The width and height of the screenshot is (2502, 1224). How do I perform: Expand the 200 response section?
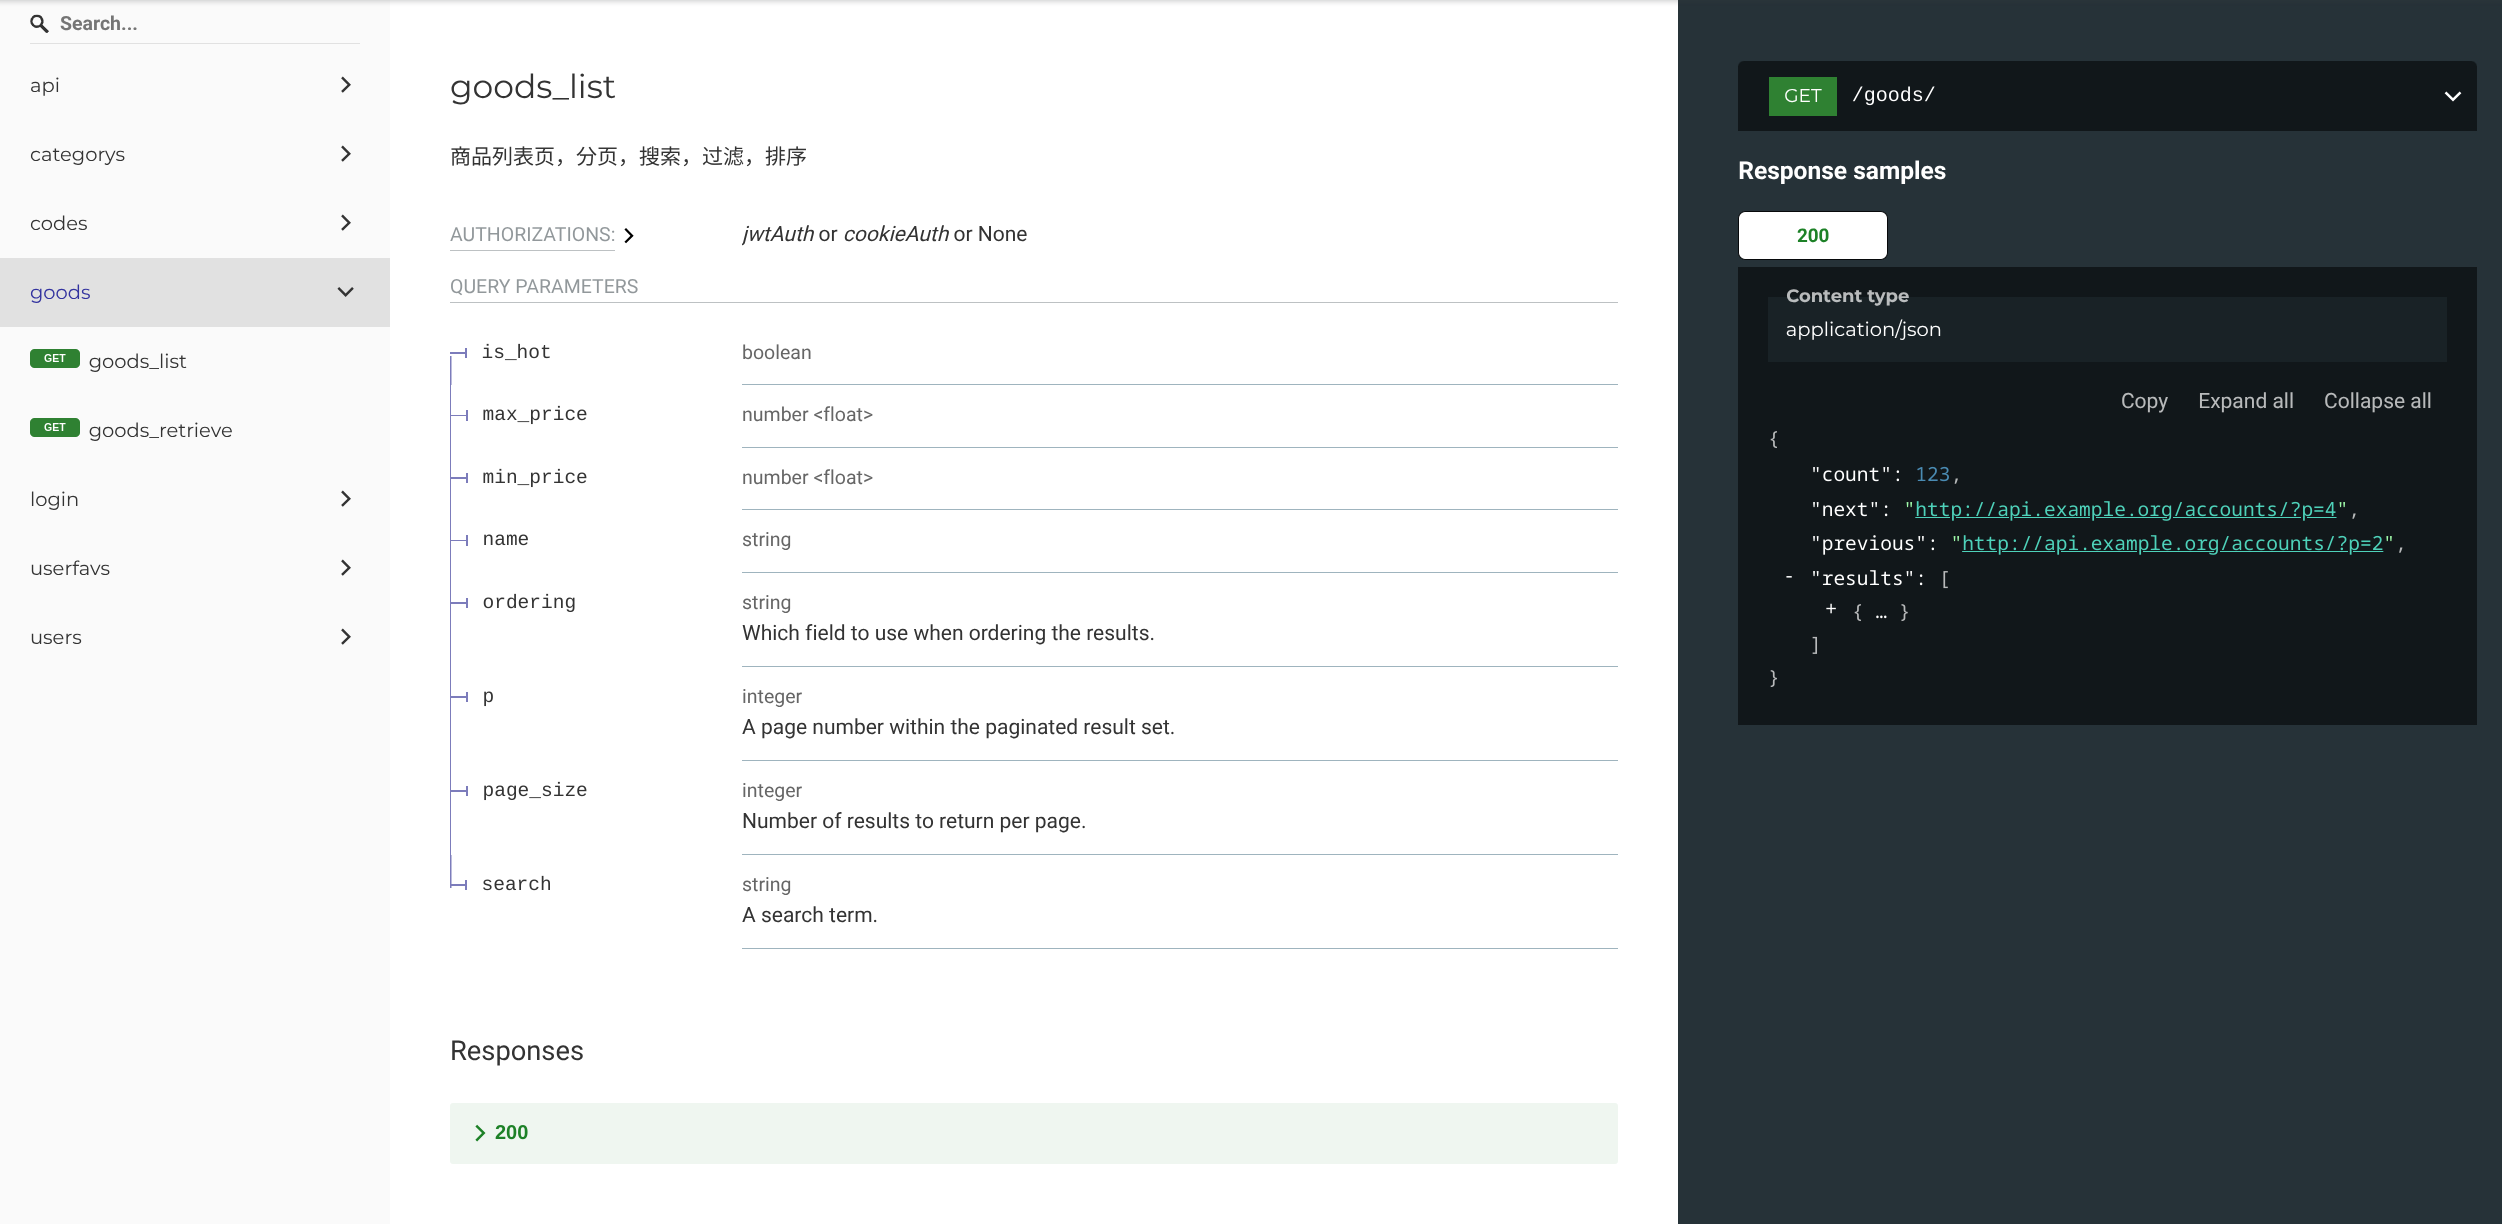510,1133
